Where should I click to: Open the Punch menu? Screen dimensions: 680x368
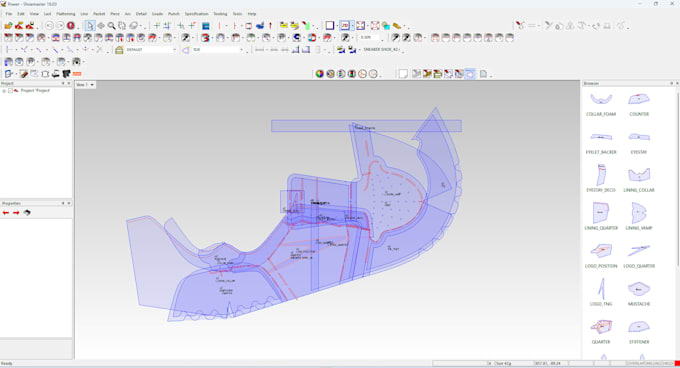[x=173, y=14]
